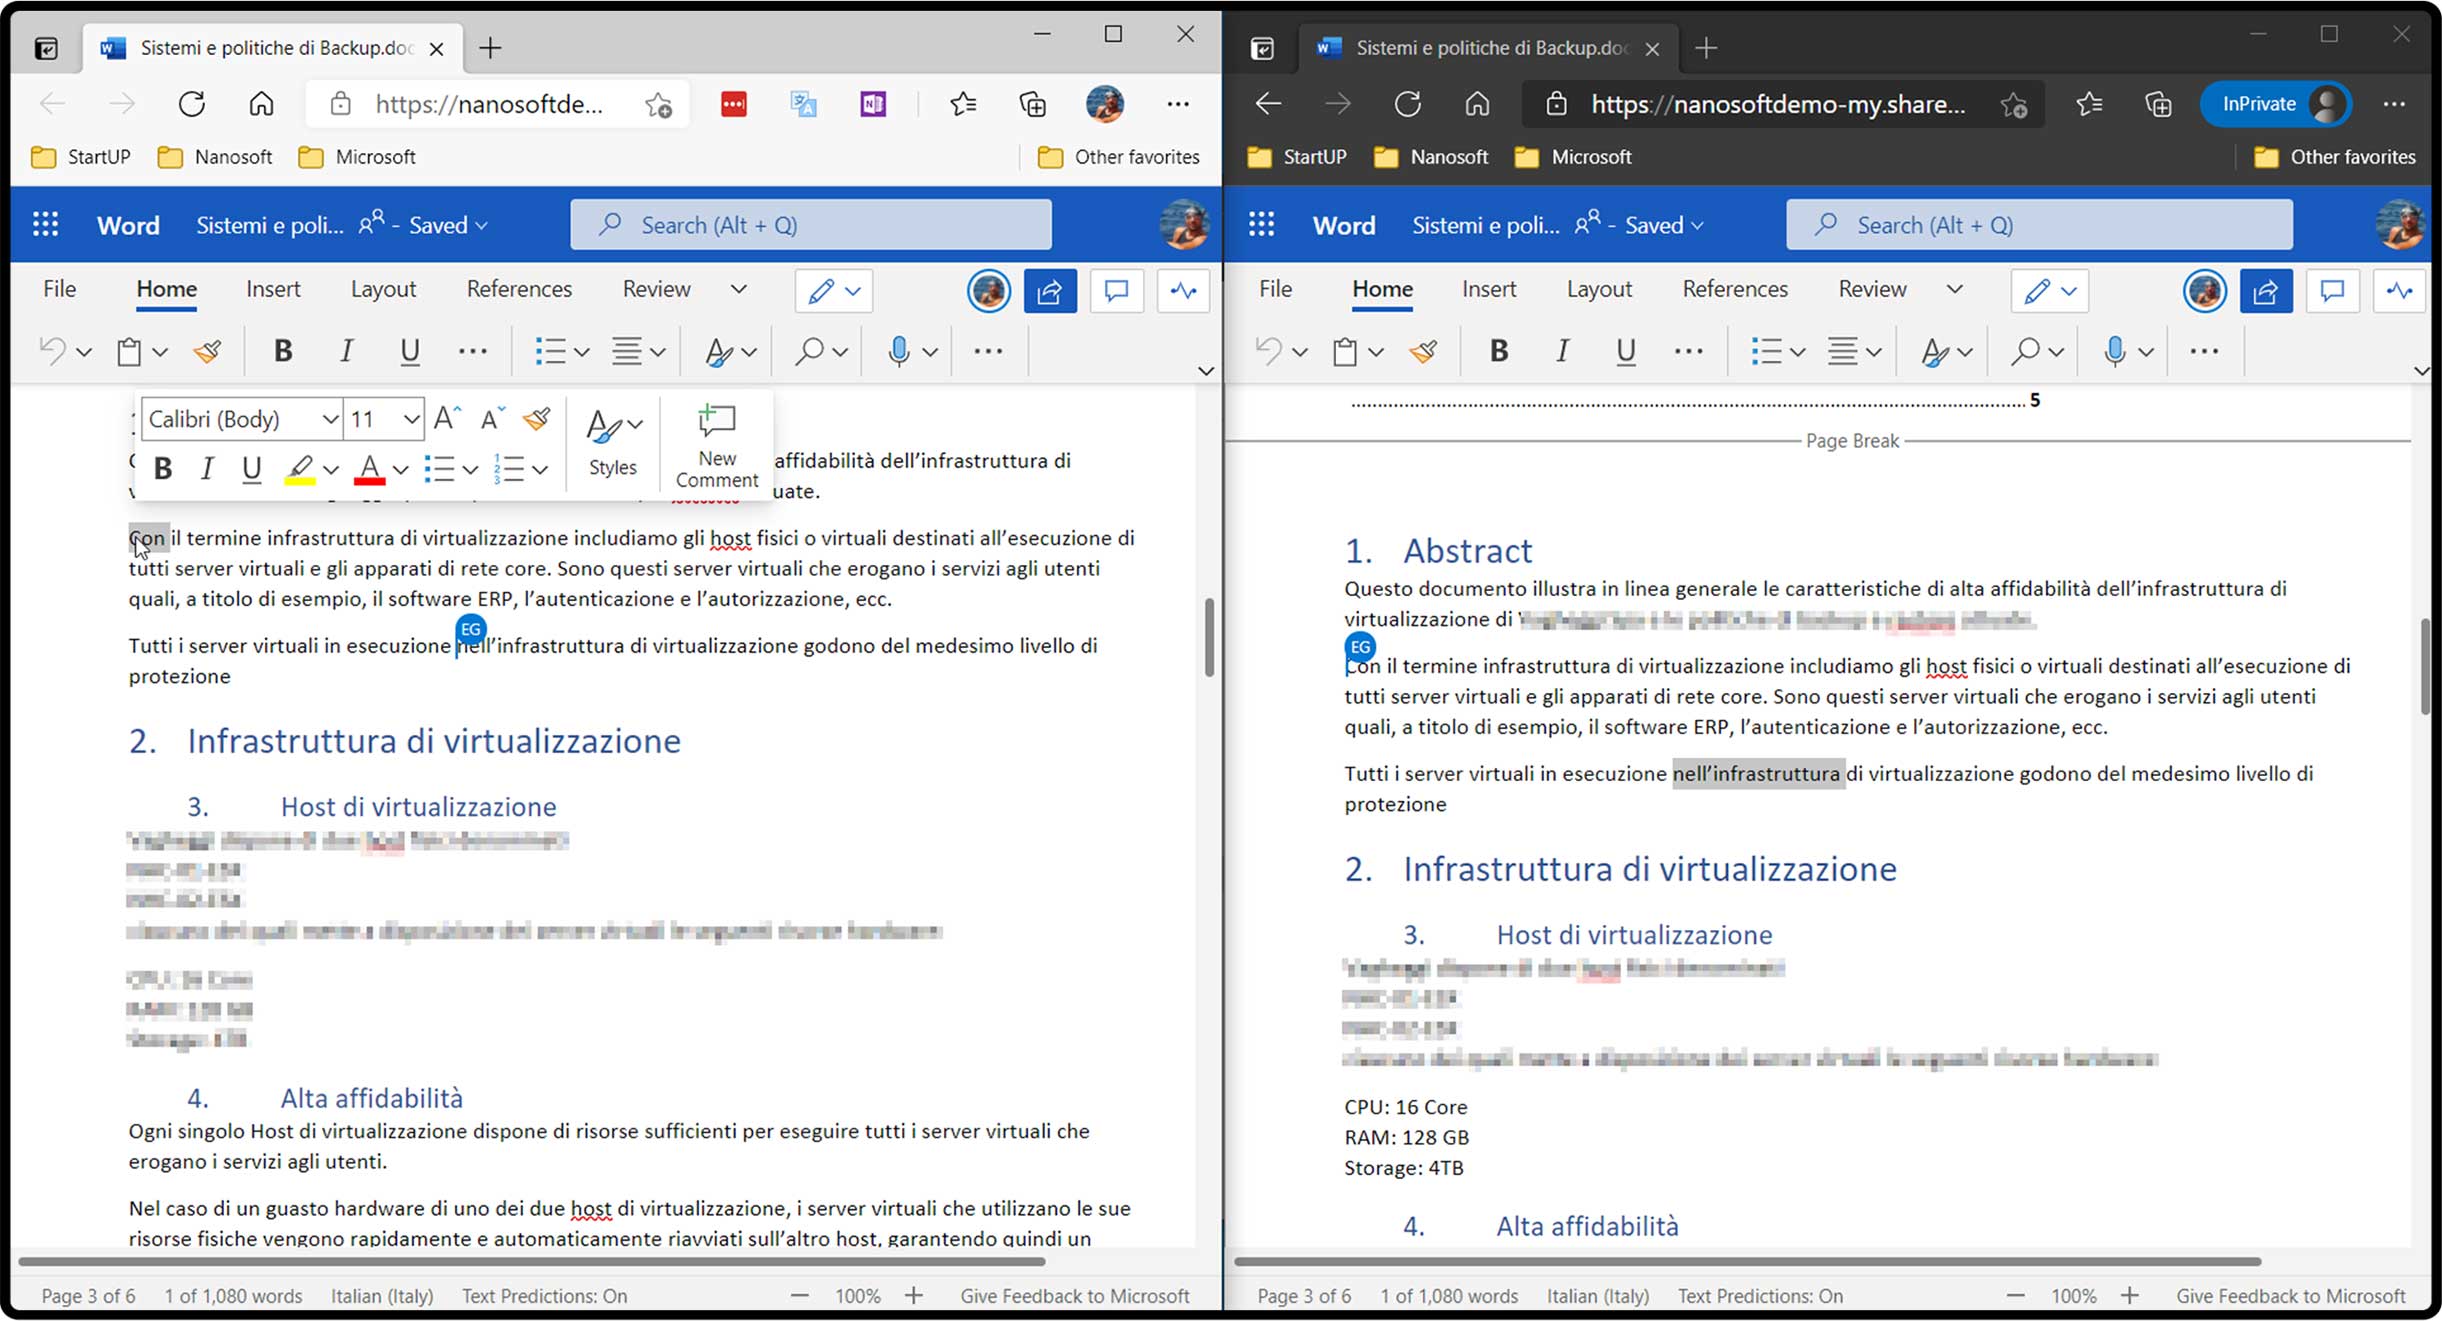This screenshot has height=1321, width=2442.
Task: Click zoom out minus in right status bar
Action: coord(2015,1296)
